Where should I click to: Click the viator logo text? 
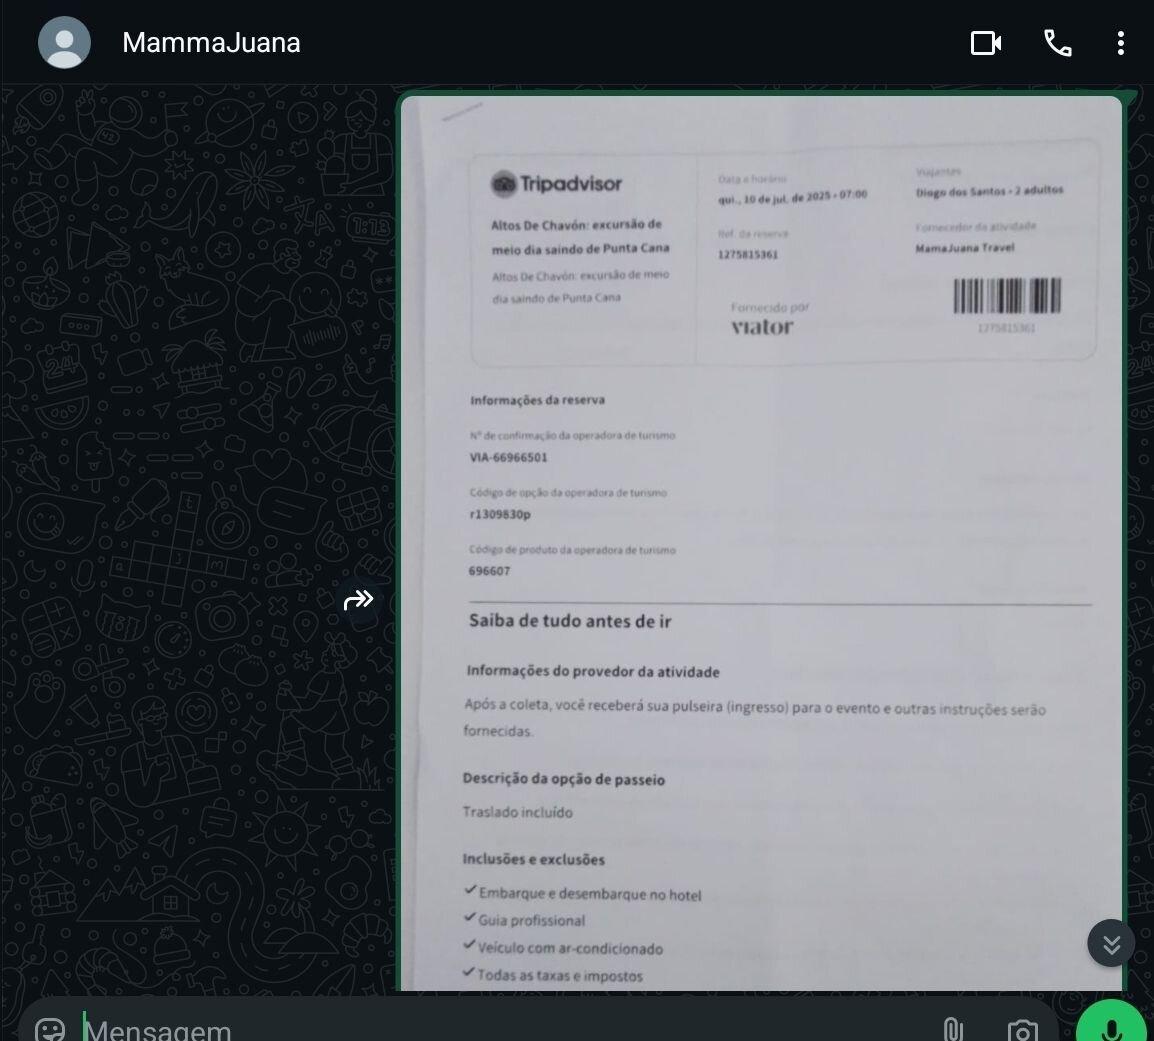point(762,326)
